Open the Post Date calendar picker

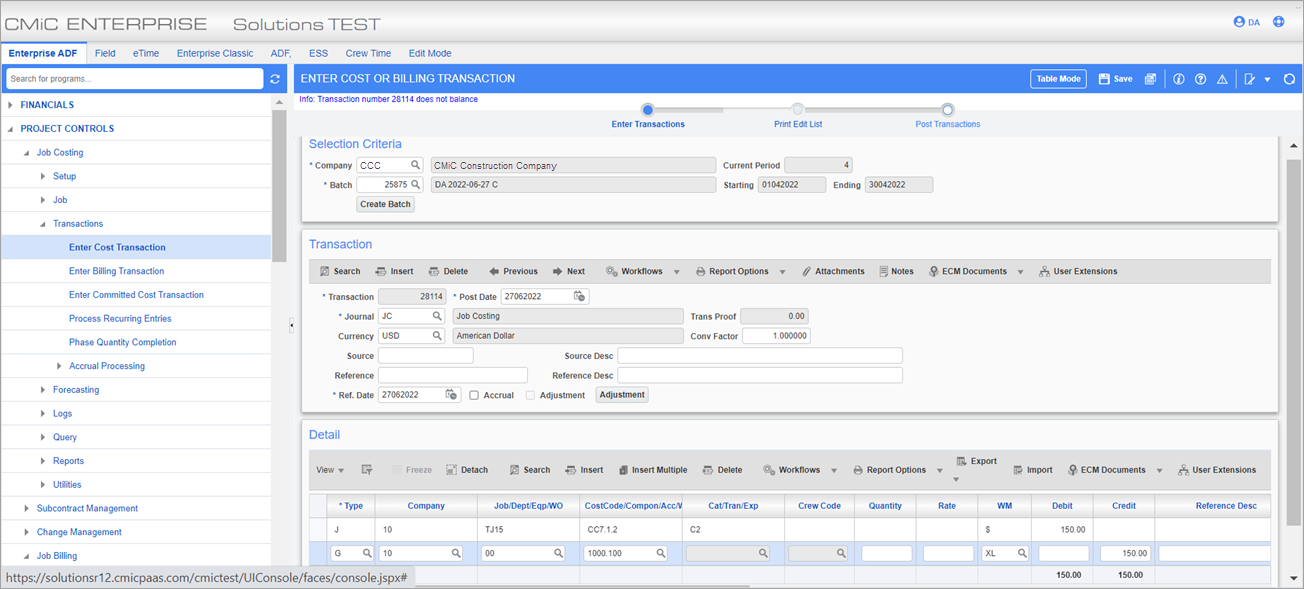click(580, 297)
